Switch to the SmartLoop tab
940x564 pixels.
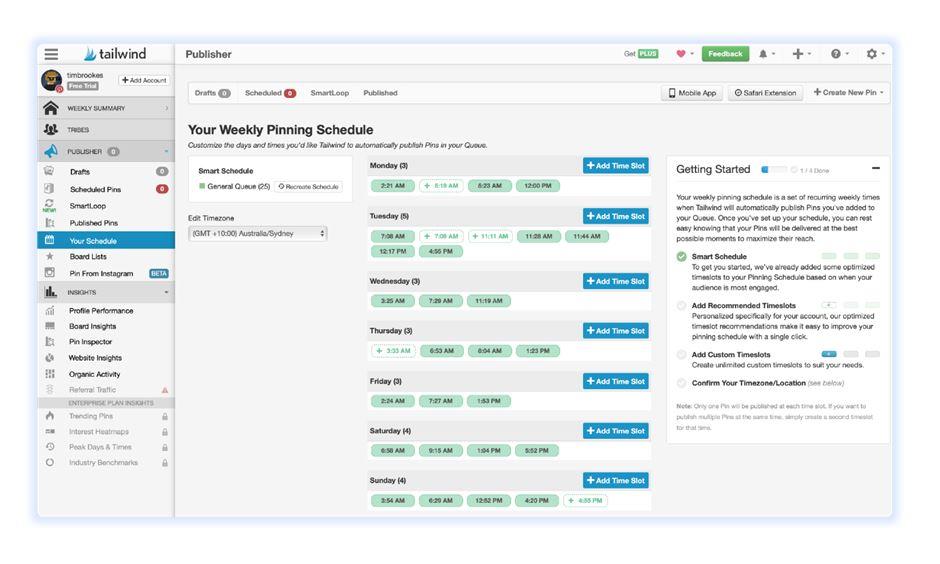[x=329, y=93]
